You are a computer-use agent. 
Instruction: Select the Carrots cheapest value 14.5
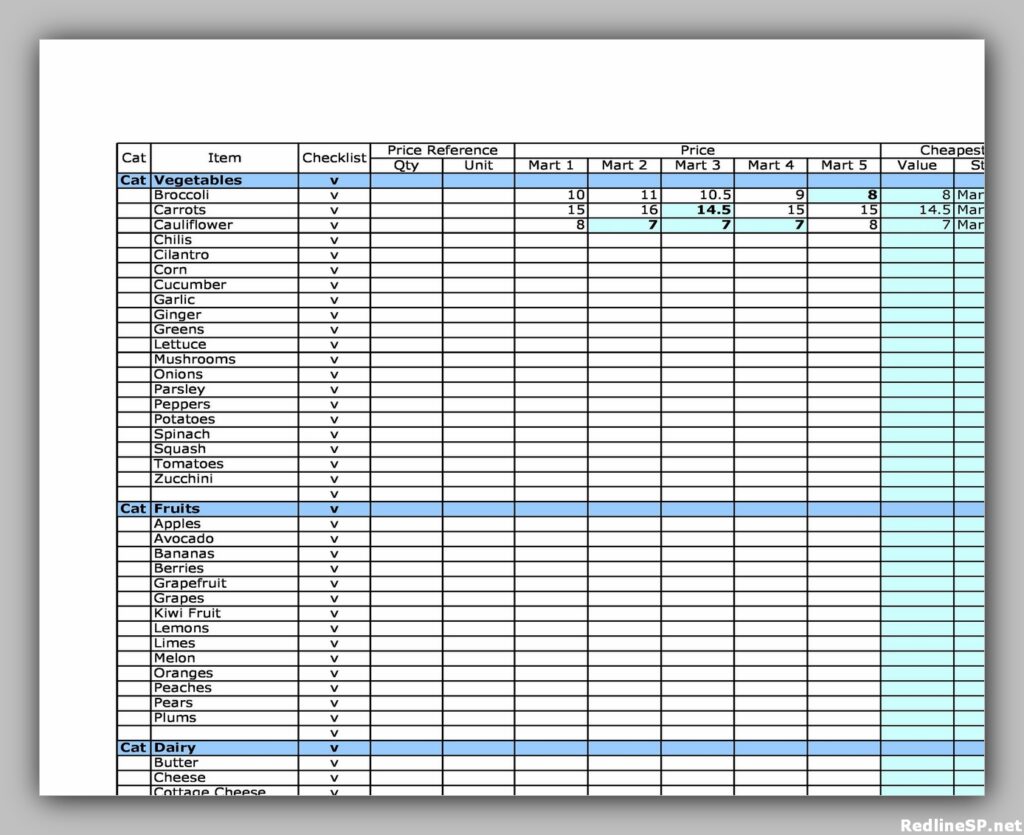[917, 210]
